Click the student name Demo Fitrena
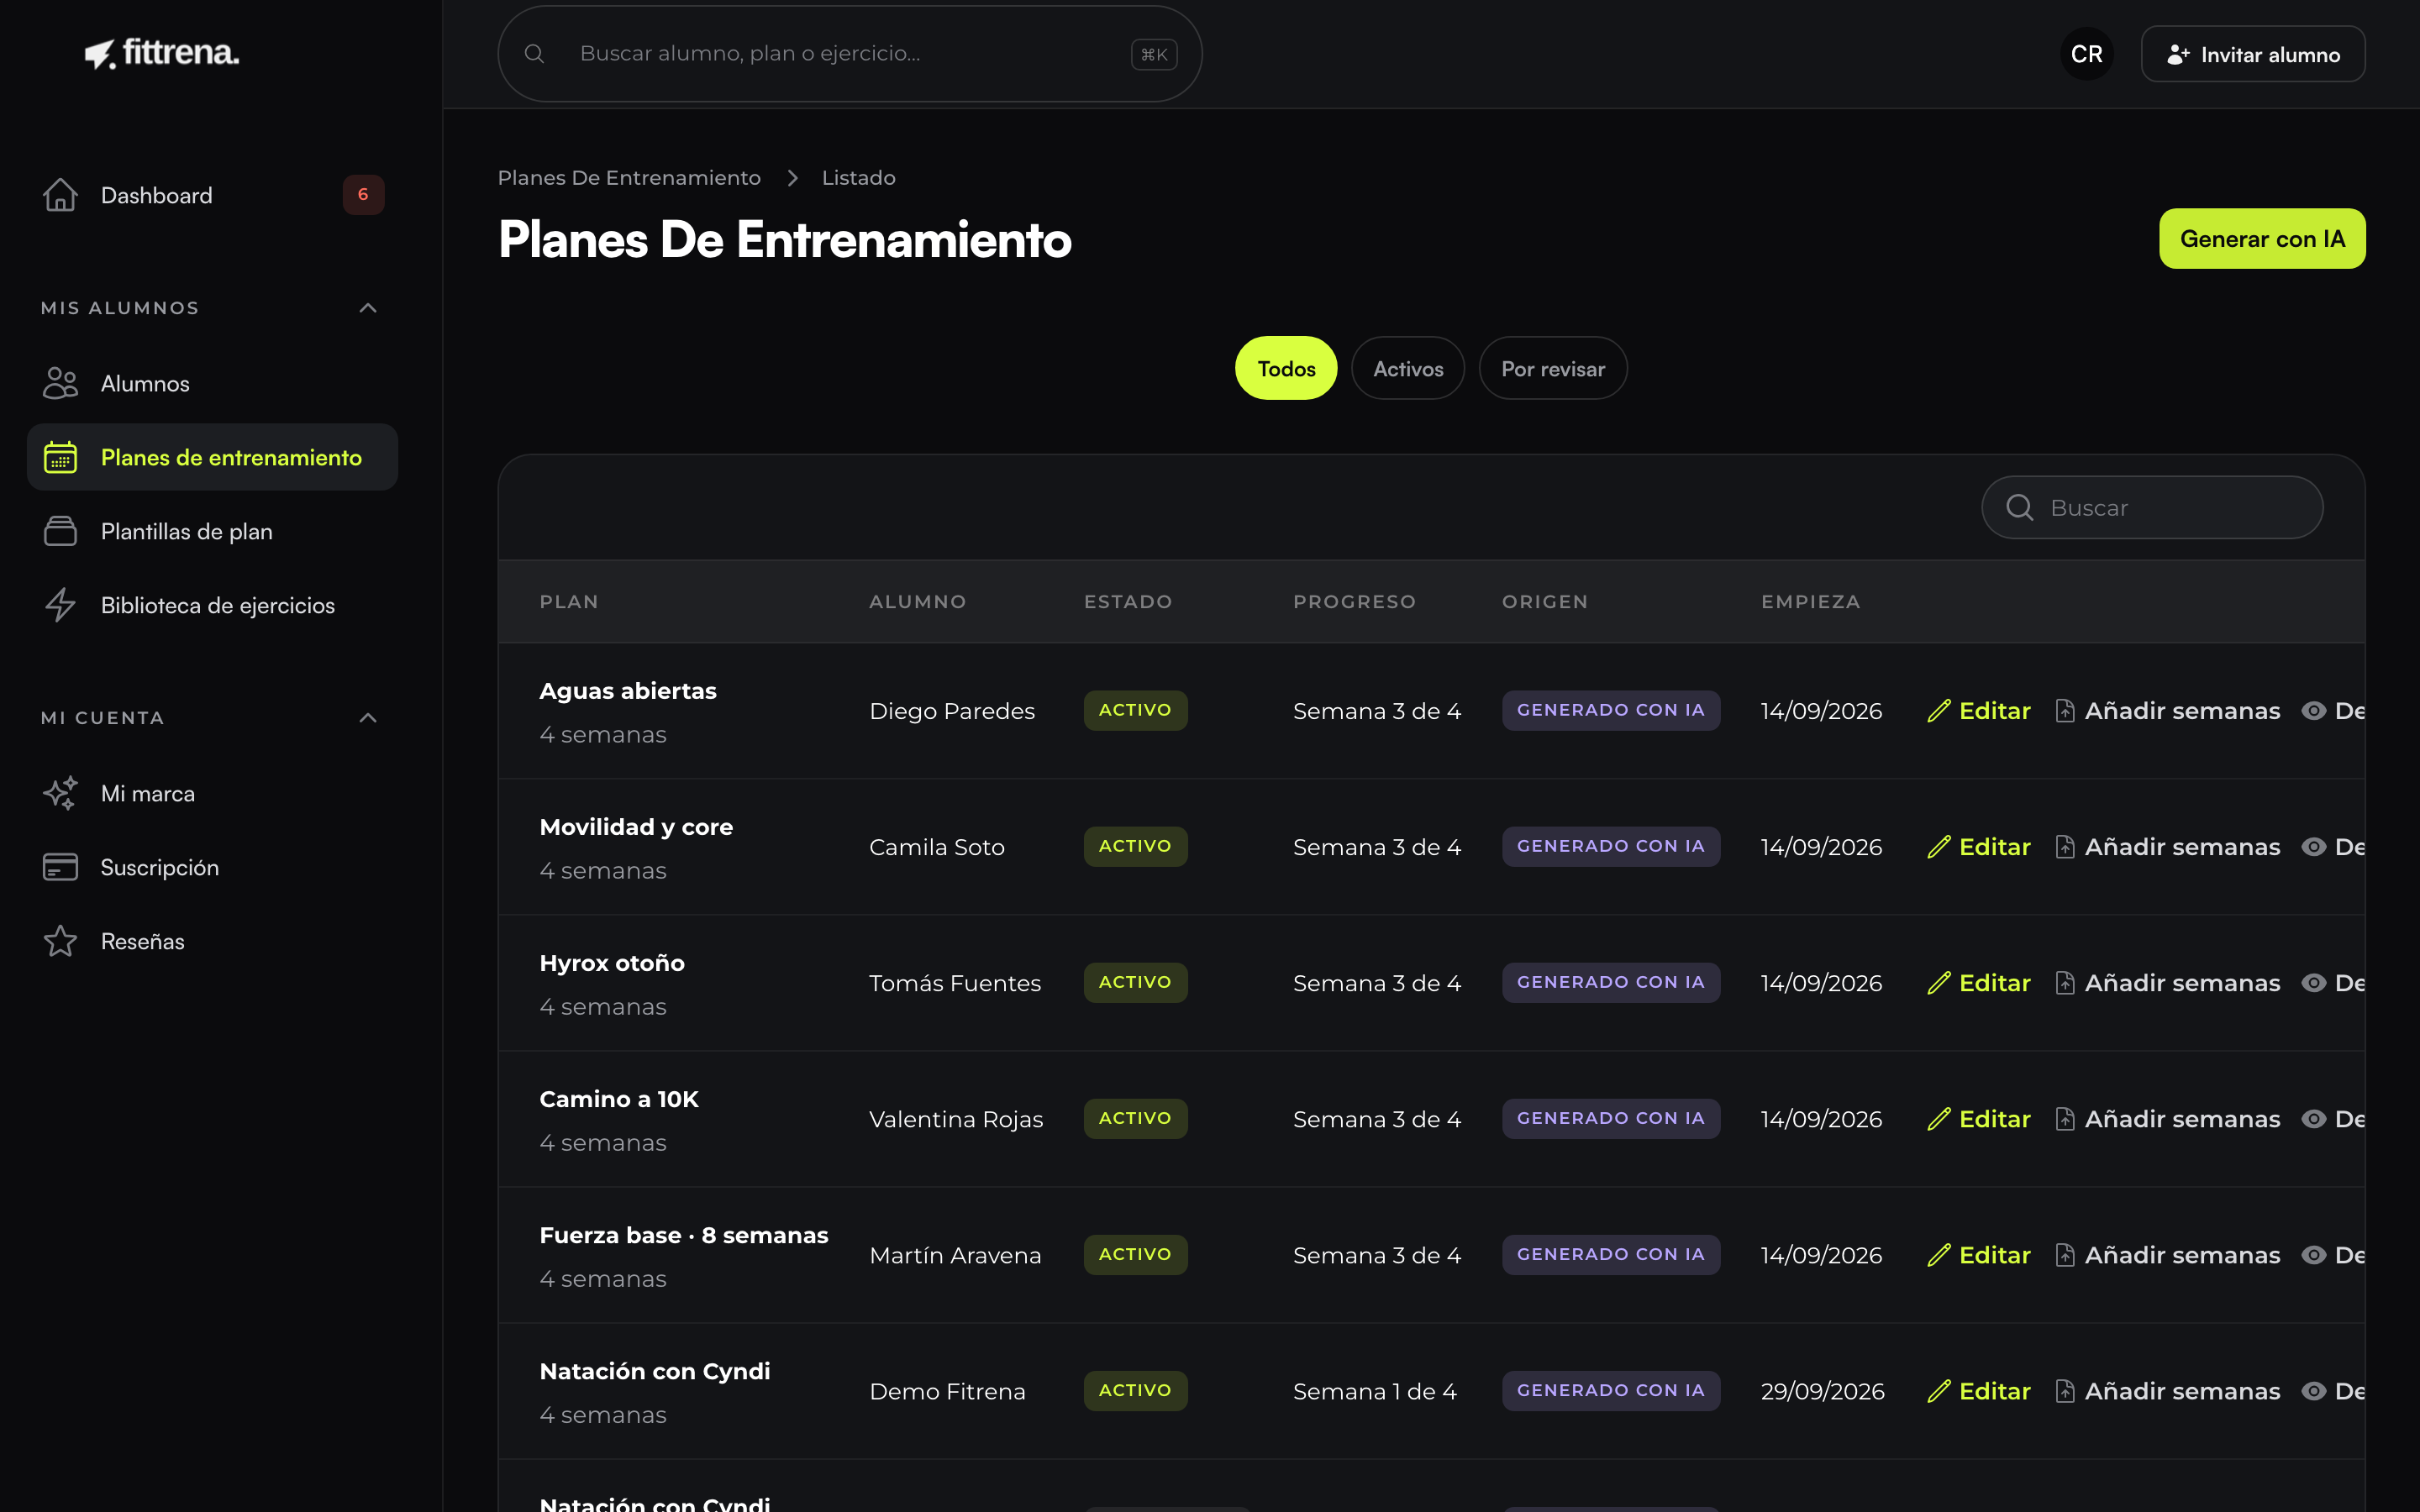 (x=947, y=1391)
